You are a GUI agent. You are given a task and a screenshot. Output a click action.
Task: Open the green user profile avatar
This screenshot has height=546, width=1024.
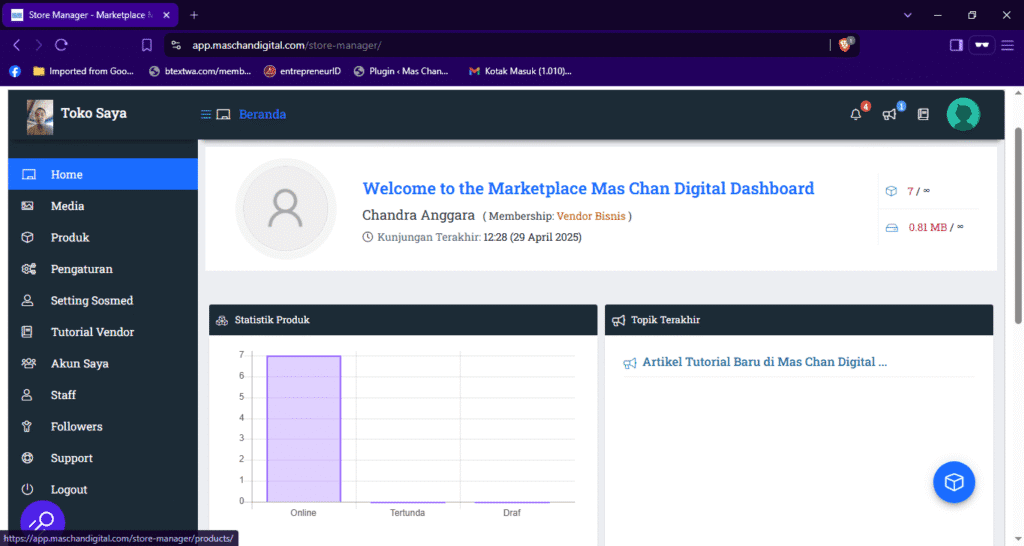(x=963, y=114)
